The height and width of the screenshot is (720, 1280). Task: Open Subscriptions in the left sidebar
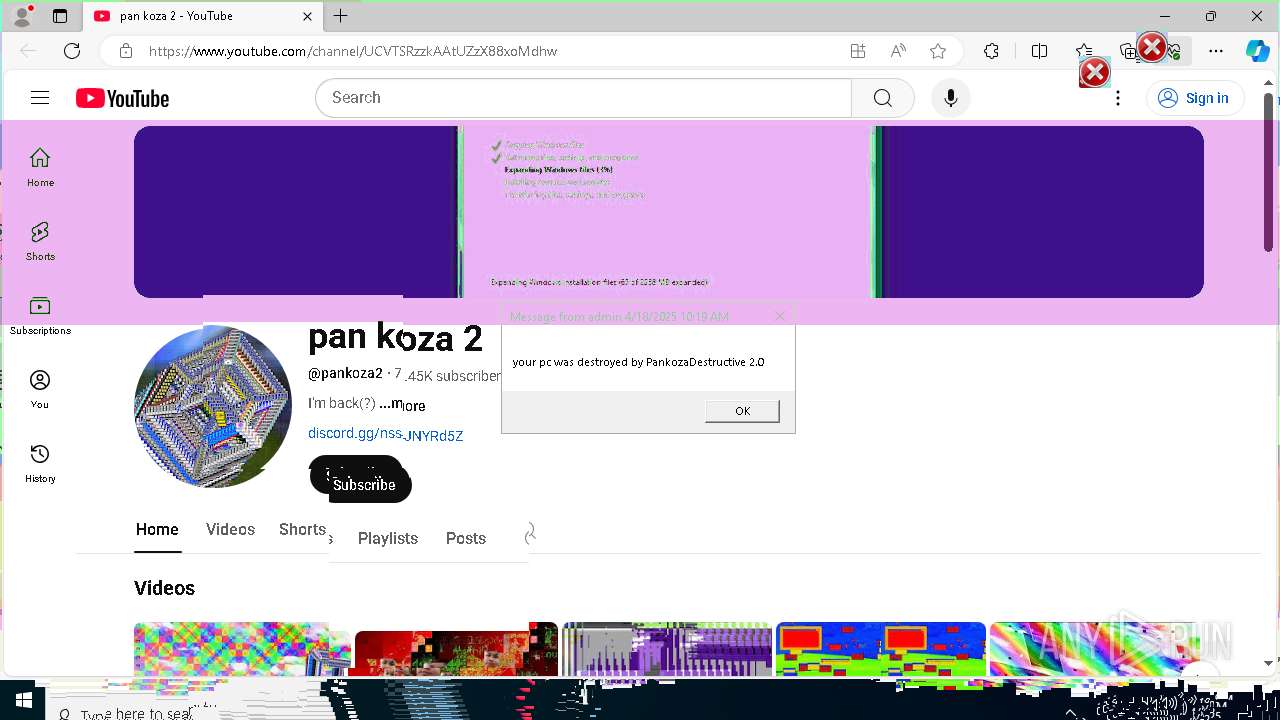pos(40,315)
